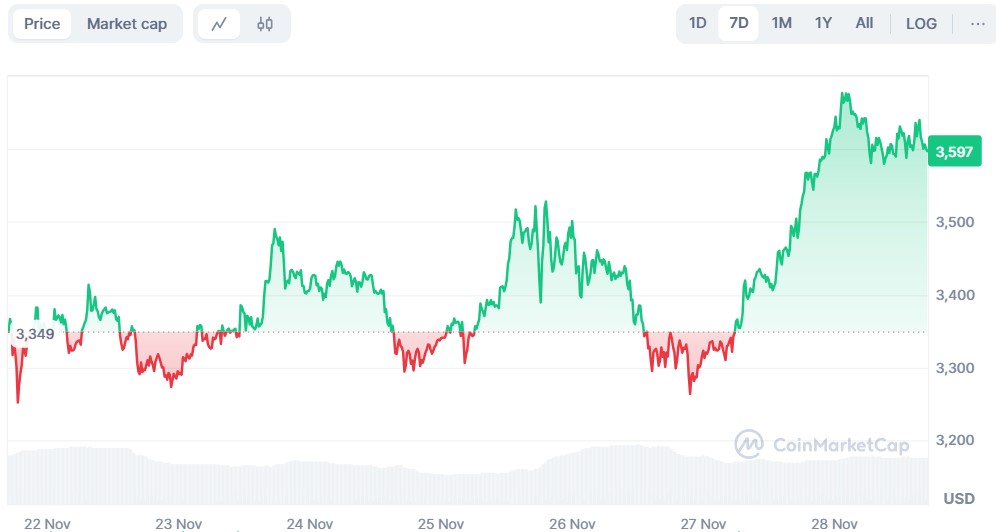The width and height of the screenshot is (996, 532).
Task: Click the current price label 3,597
Action: [953, 152]
